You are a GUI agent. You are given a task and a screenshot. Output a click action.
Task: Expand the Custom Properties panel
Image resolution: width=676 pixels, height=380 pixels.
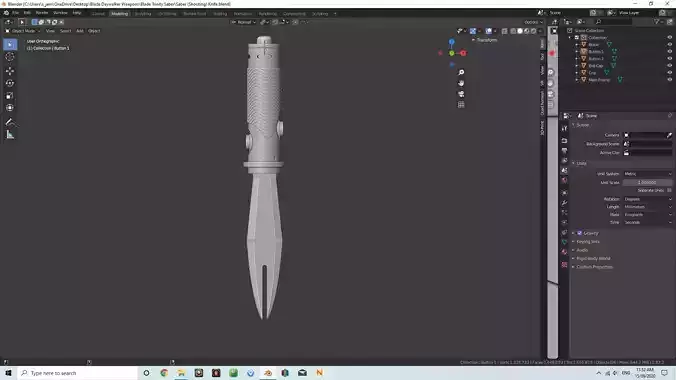pyautogui.click(x=594, y=267)
